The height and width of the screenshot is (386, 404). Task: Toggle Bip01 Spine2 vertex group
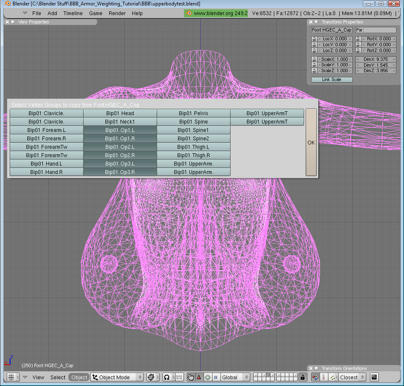pos(193,138)
